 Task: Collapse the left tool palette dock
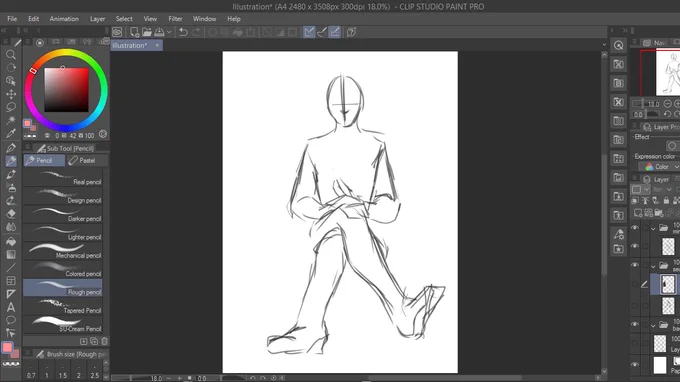tap(4, 30)
